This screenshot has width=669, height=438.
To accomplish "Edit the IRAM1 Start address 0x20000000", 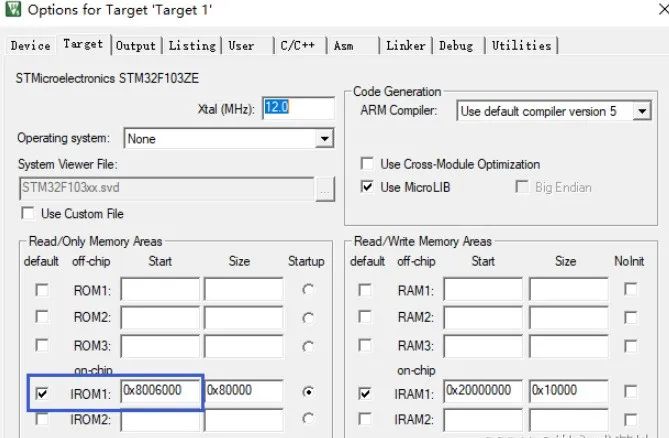I will tap(483, 391).
